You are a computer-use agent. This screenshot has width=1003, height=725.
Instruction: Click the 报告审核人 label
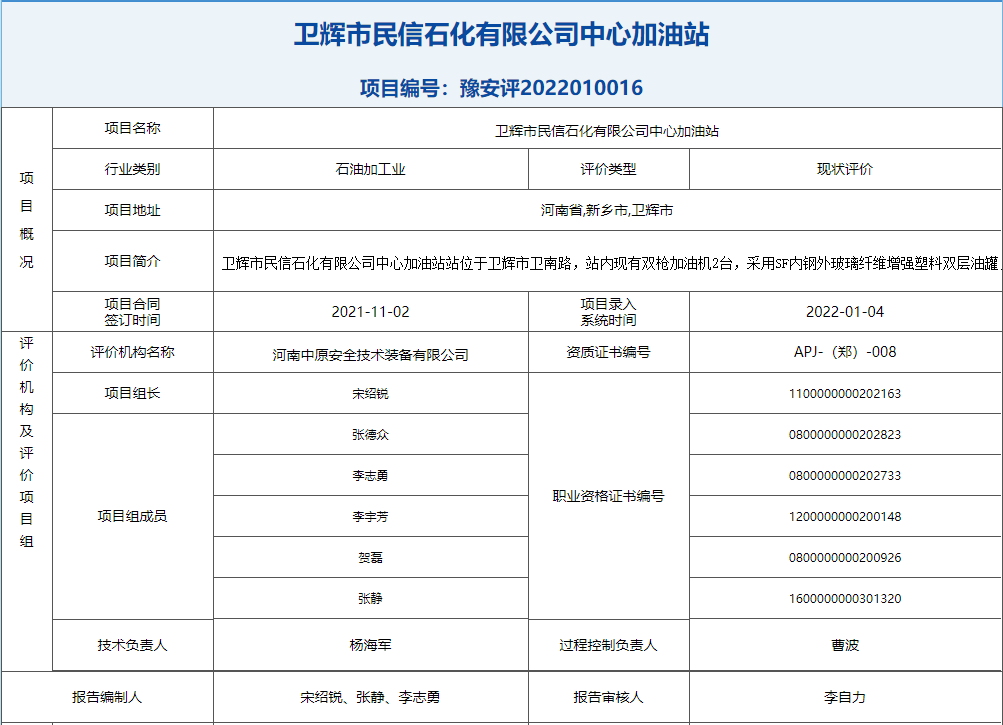coord(608,697)
